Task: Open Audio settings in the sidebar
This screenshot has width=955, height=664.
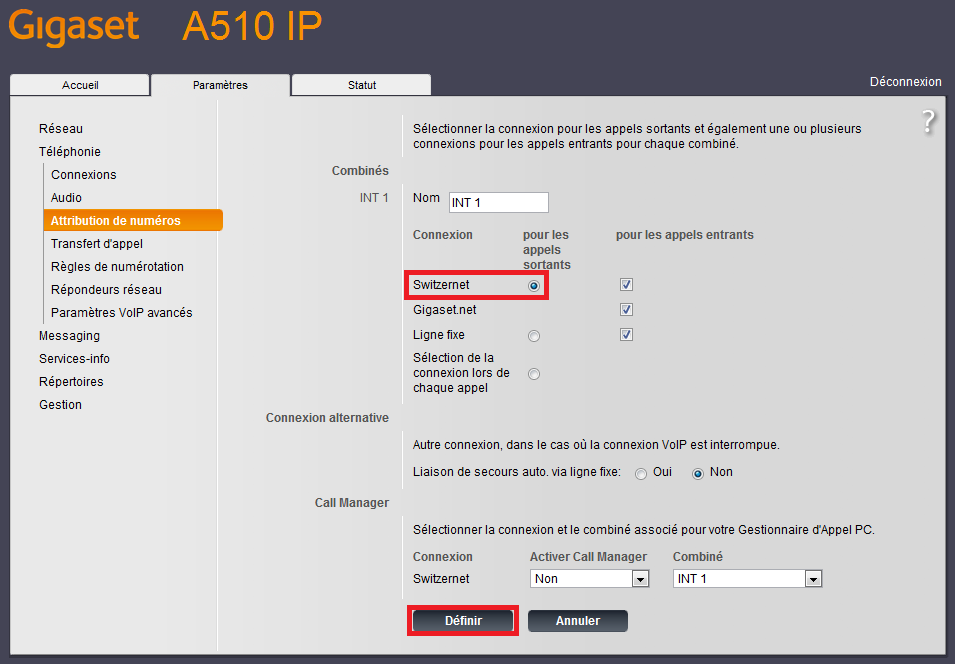Action: 66,198
